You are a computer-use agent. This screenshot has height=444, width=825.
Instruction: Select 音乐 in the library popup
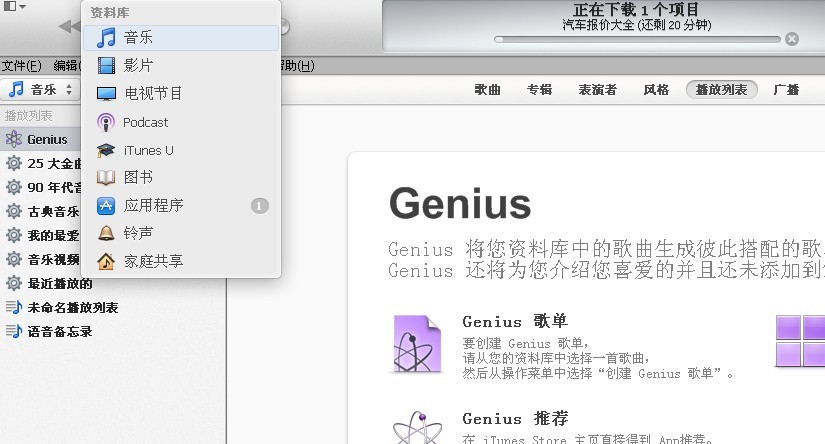coord(180,38)
